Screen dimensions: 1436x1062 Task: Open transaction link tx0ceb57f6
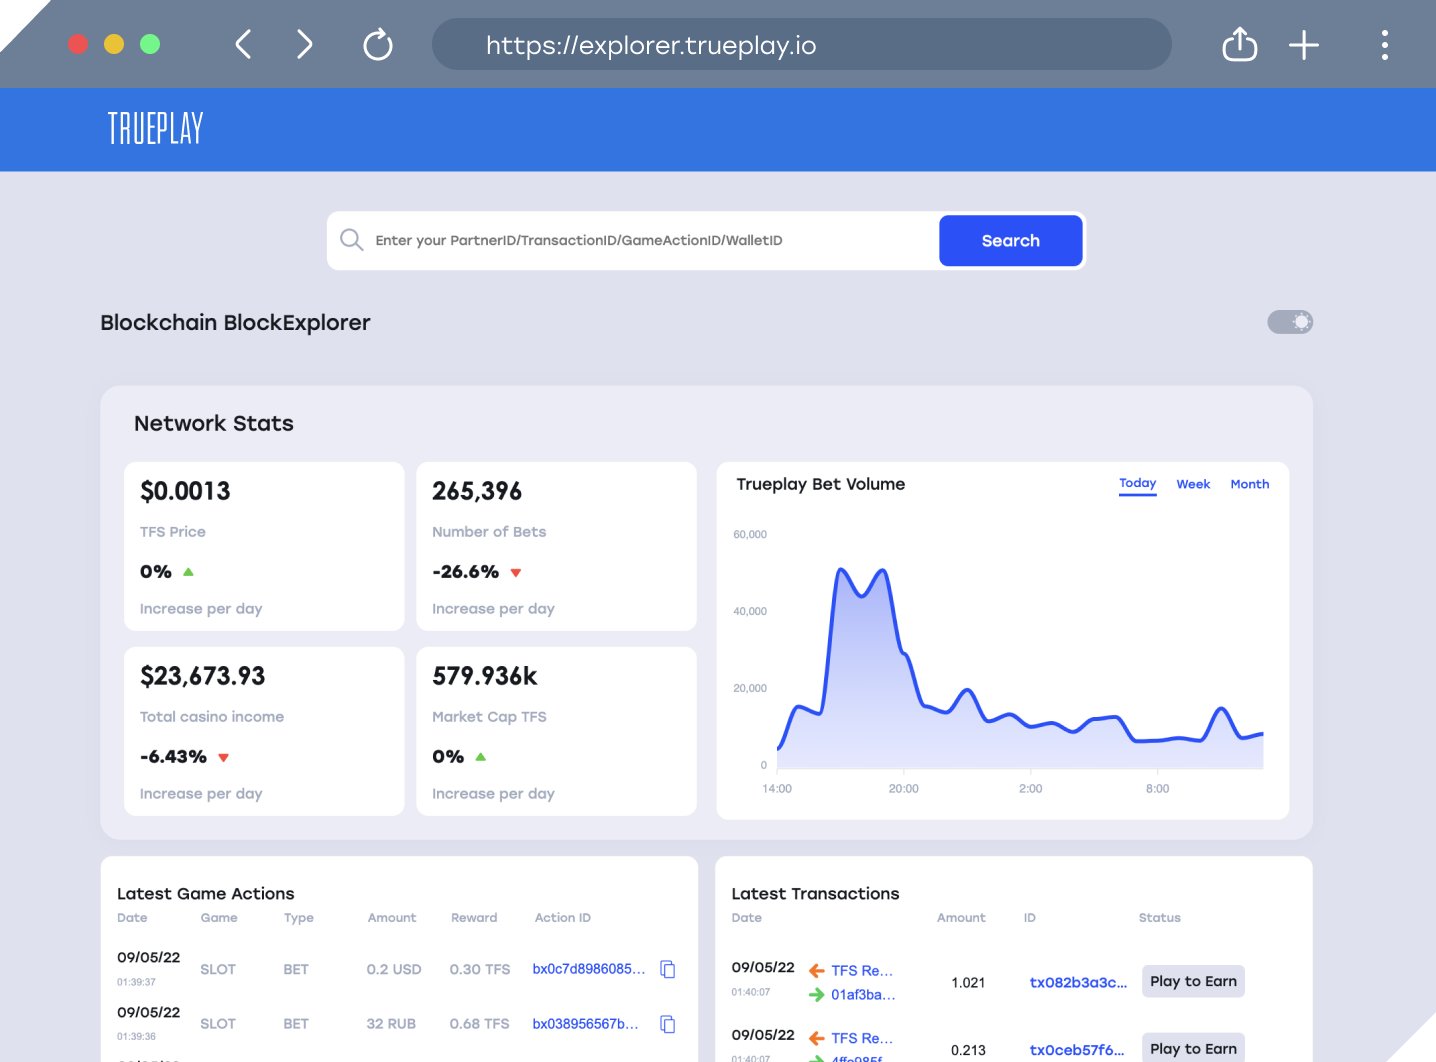coord(1077,1050)
